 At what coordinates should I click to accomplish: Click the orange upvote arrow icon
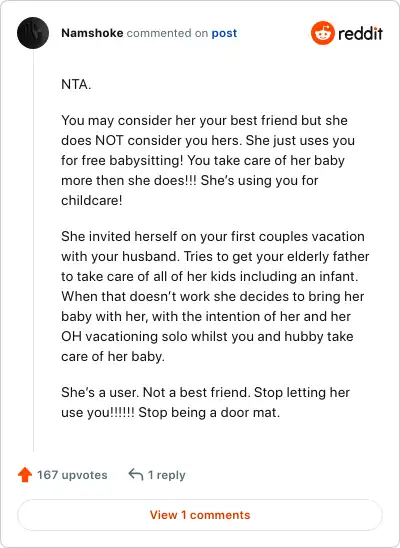25,475
